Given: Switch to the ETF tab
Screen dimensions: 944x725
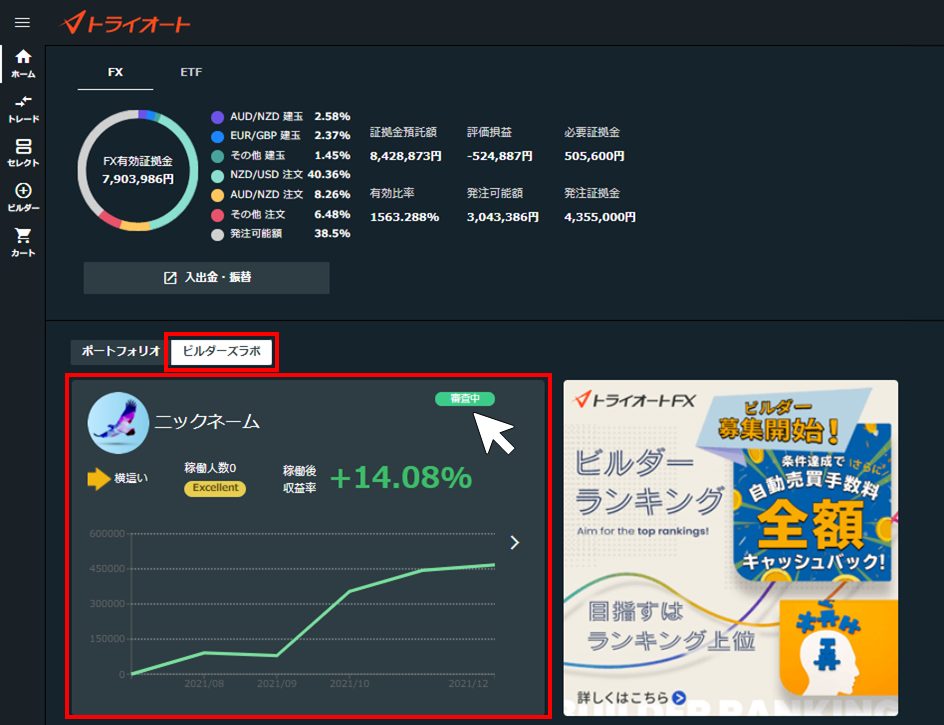Looking at the screenshot, I should point(191,72).
